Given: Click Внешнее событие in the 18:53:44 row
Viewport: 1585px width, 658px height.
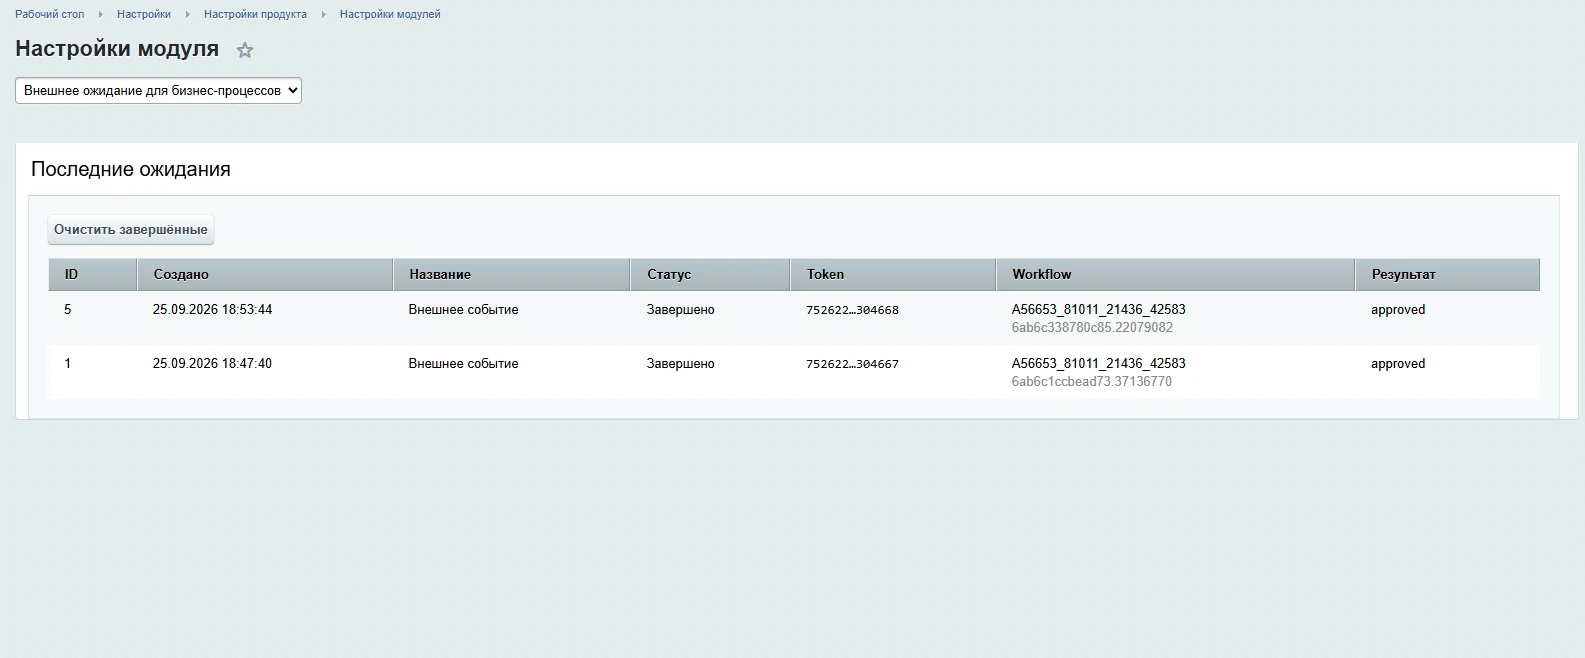Looking at the screenshot, I should point(463,310).
